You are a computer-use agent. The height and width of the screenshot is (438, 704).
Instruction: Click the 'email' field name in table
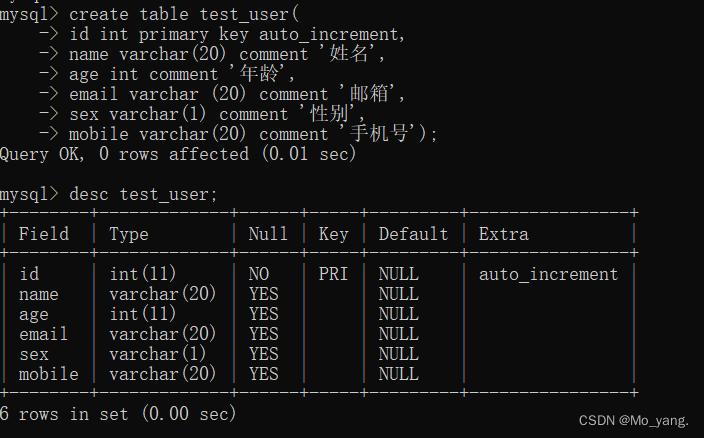(44, 334)
